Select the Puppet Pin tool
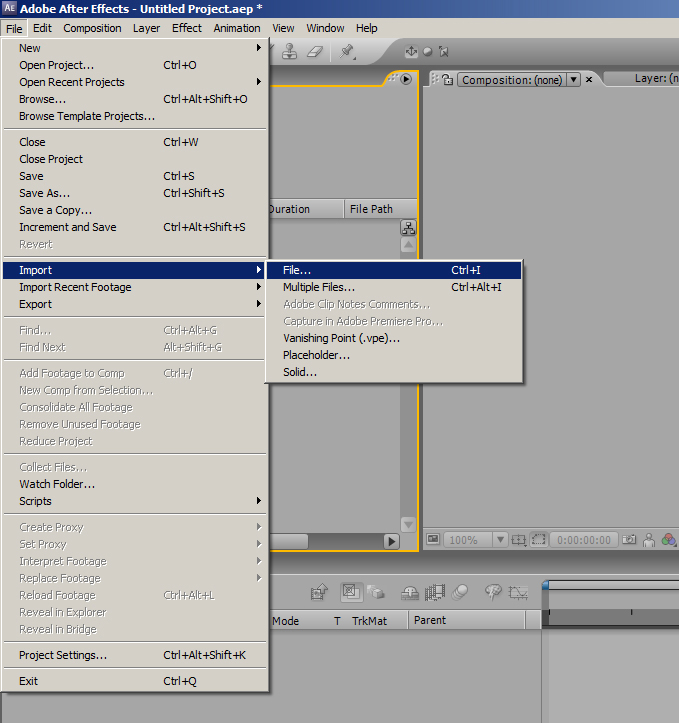679x723 pixels. [x=347, y=51]
